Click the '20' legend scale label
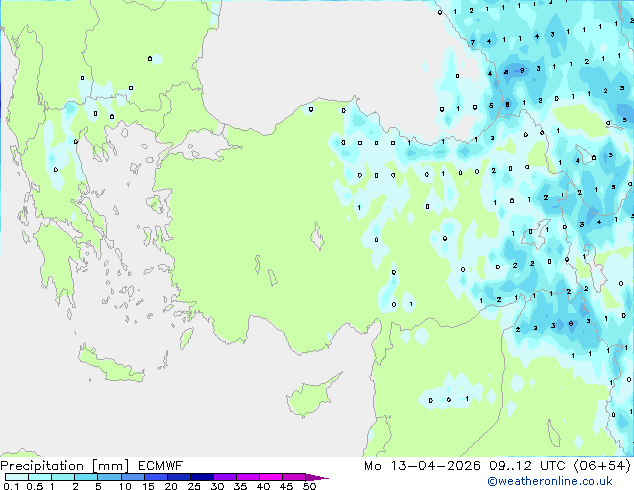 point(171,486)
